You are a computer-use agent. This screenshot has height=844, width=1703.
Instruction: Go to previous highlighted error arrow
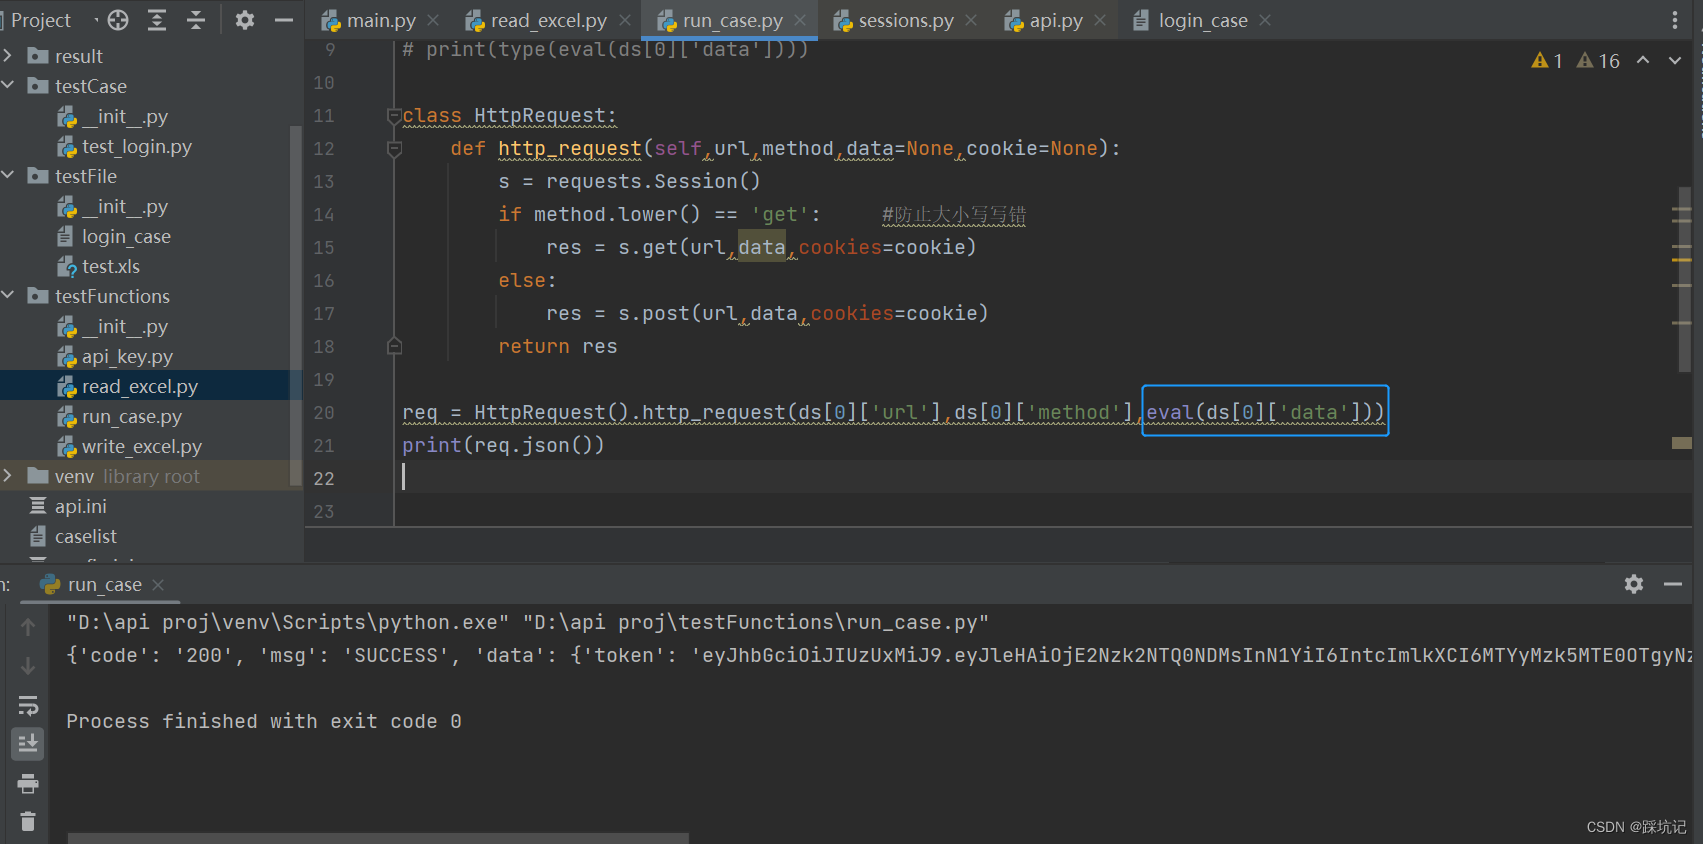pos(1643,61)
